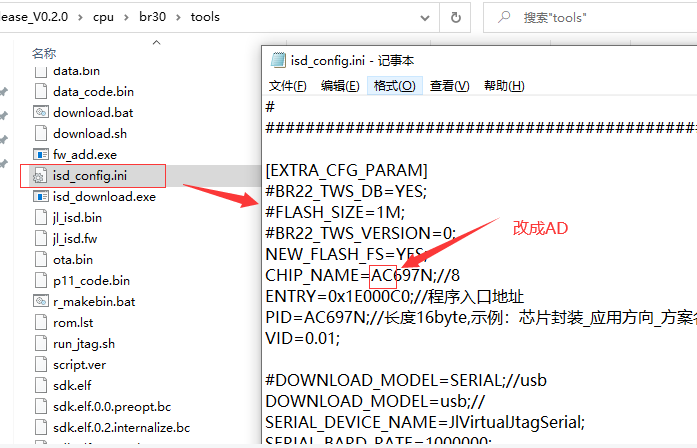Click the p11_code.bin file icon
Viewport: 697px width, 448px height.
click(41, 280)
